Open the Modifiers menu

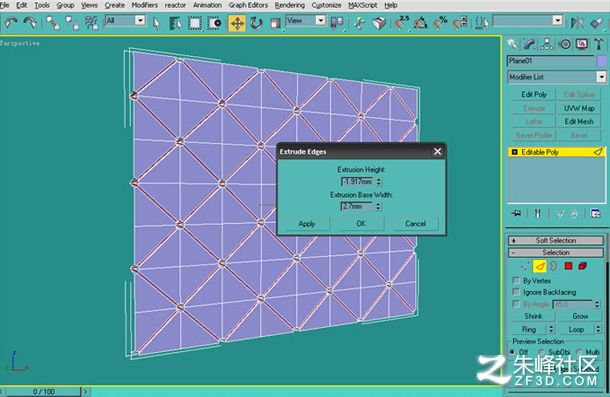(x=145, y=5)
